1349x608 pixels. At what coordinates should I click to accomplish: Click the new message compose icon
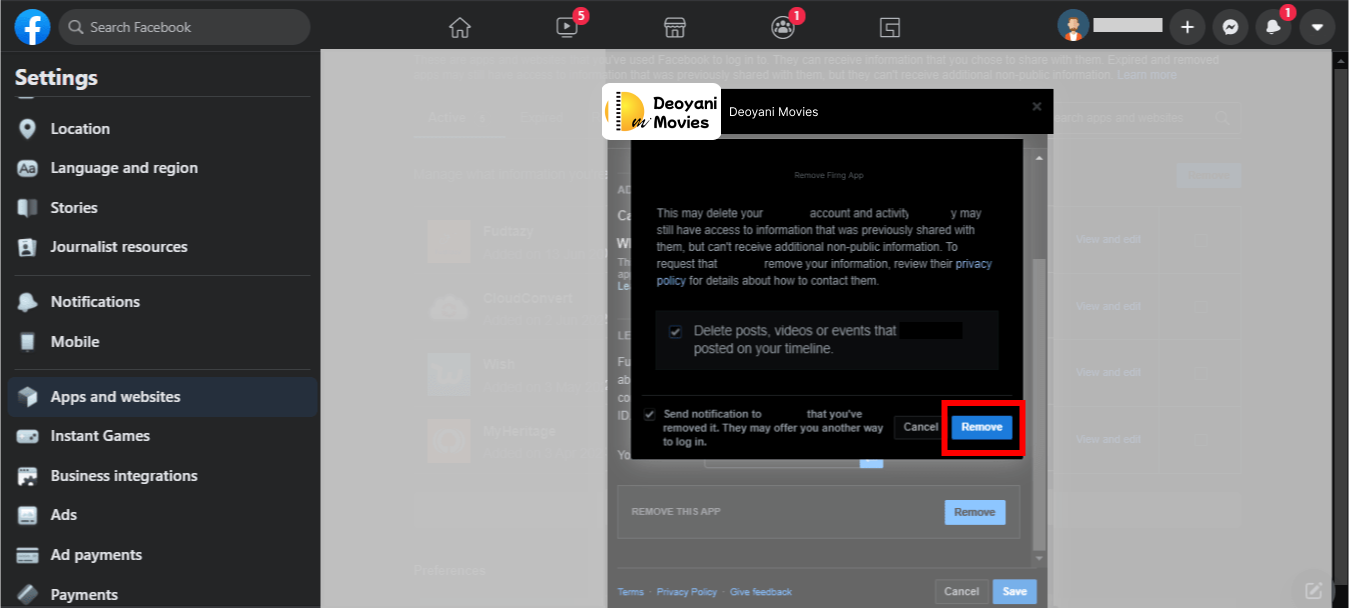(1313, 589)
